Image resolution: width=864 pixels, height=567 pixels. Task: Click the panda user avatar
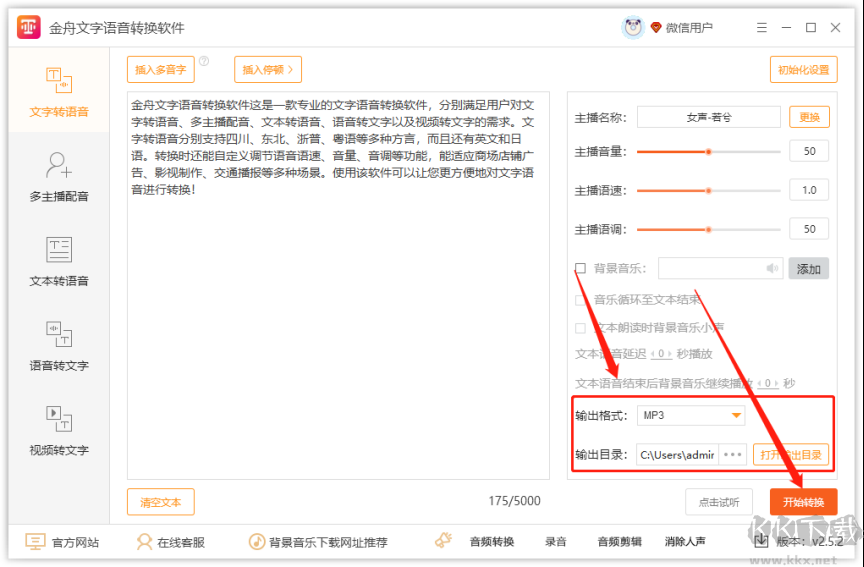[633, 27]
